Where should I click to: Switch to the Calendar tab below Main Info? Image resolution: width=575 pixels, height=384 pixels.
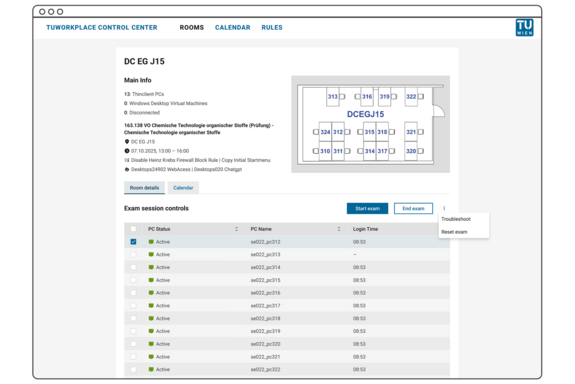[x=183, y=188]
